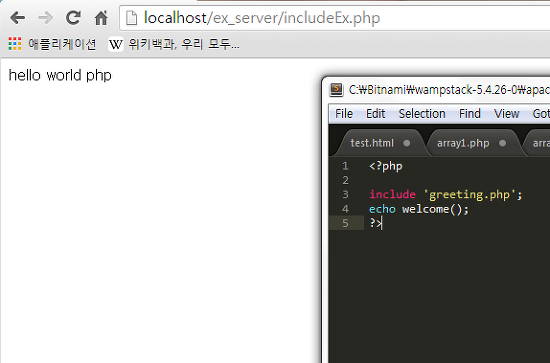Open the Edit menu in Sublime Text

click(376, 114)
